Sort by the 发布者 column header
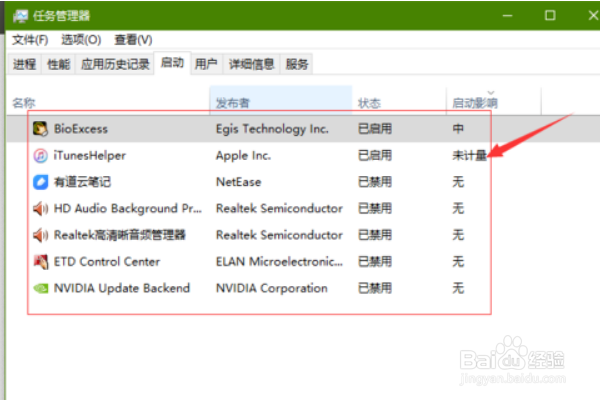Image resolution: width=600 pixels, height=400 pixels. tap(280, 101)
